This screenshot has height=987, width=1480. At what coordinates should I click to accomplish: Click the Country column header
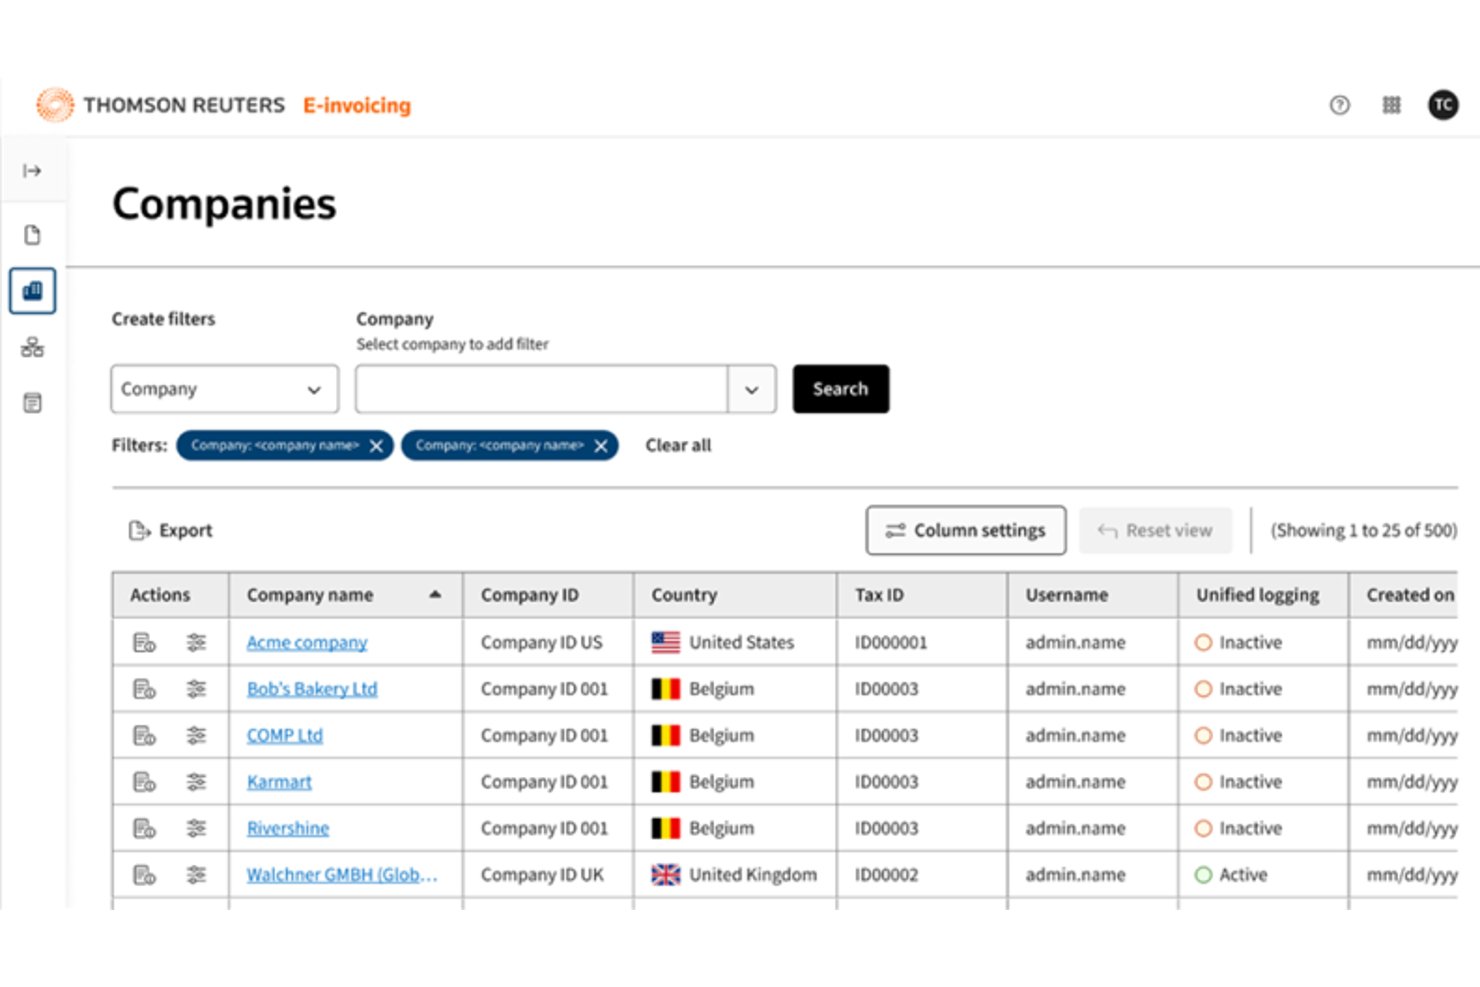[x=735, y=595]
